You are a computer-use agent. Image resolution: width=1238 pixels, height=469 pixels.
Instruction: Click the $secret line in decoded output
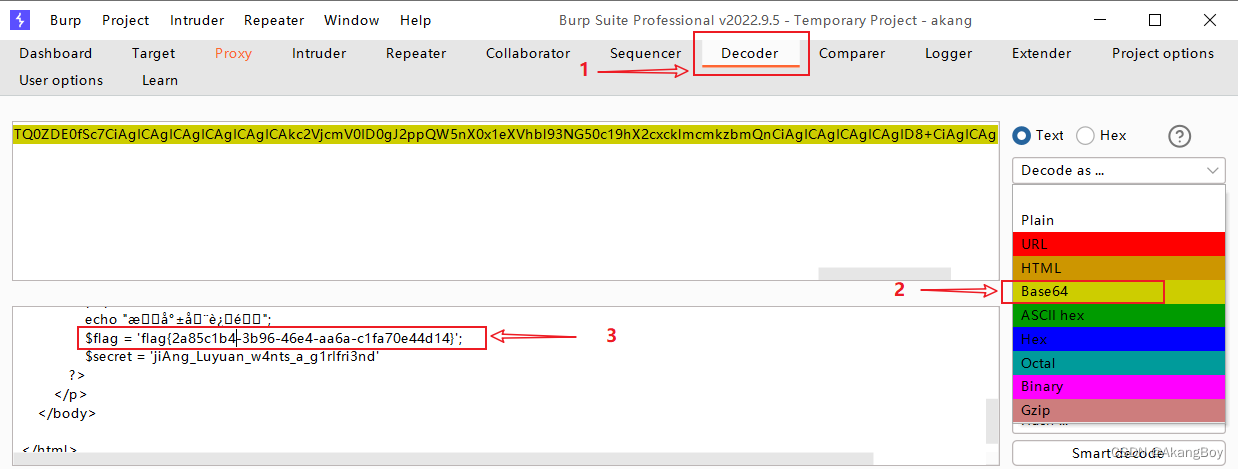point(232,356)
